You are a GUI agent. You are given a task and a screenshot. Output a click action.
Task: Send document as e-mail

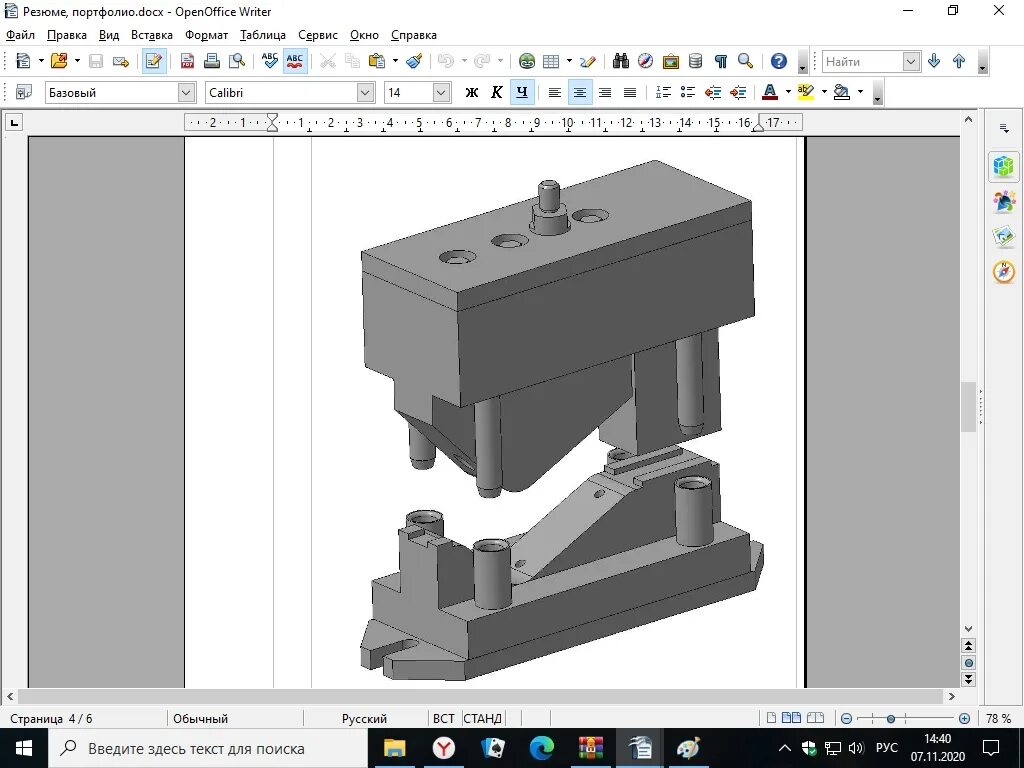(121, 61)
